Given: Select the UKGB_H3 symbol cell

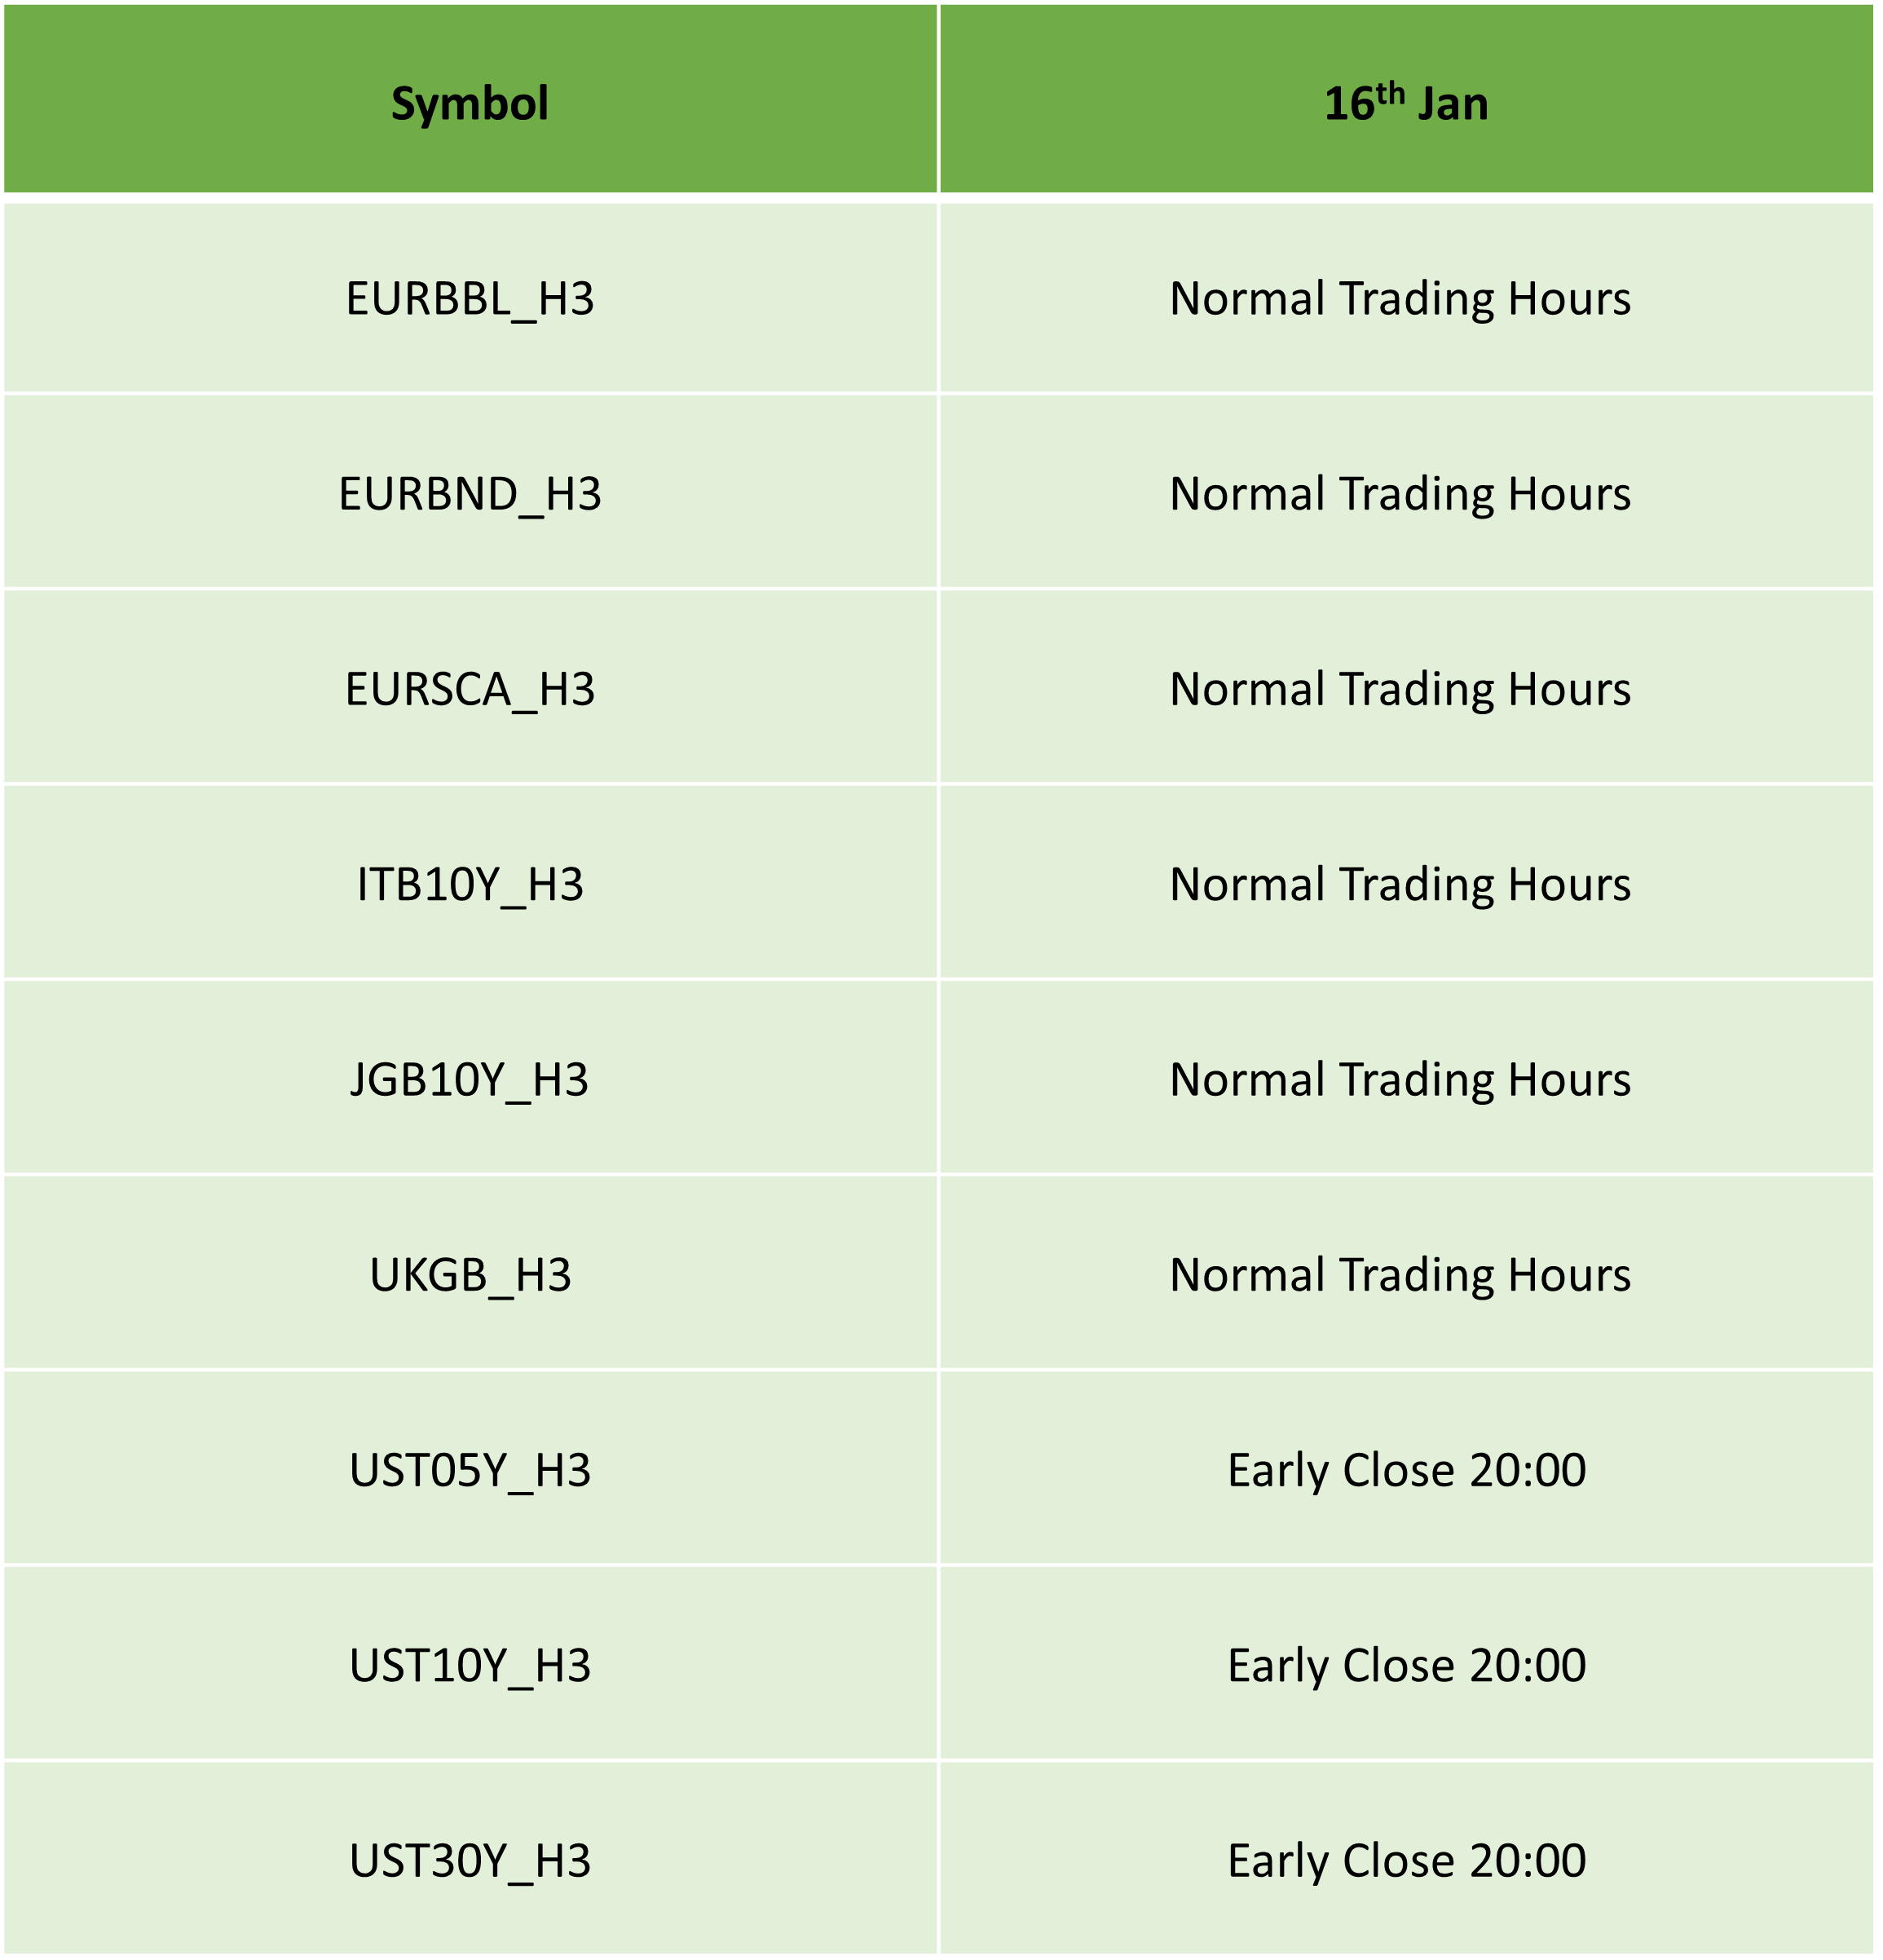Looking at the screenshot, I should coord(470,1273).
